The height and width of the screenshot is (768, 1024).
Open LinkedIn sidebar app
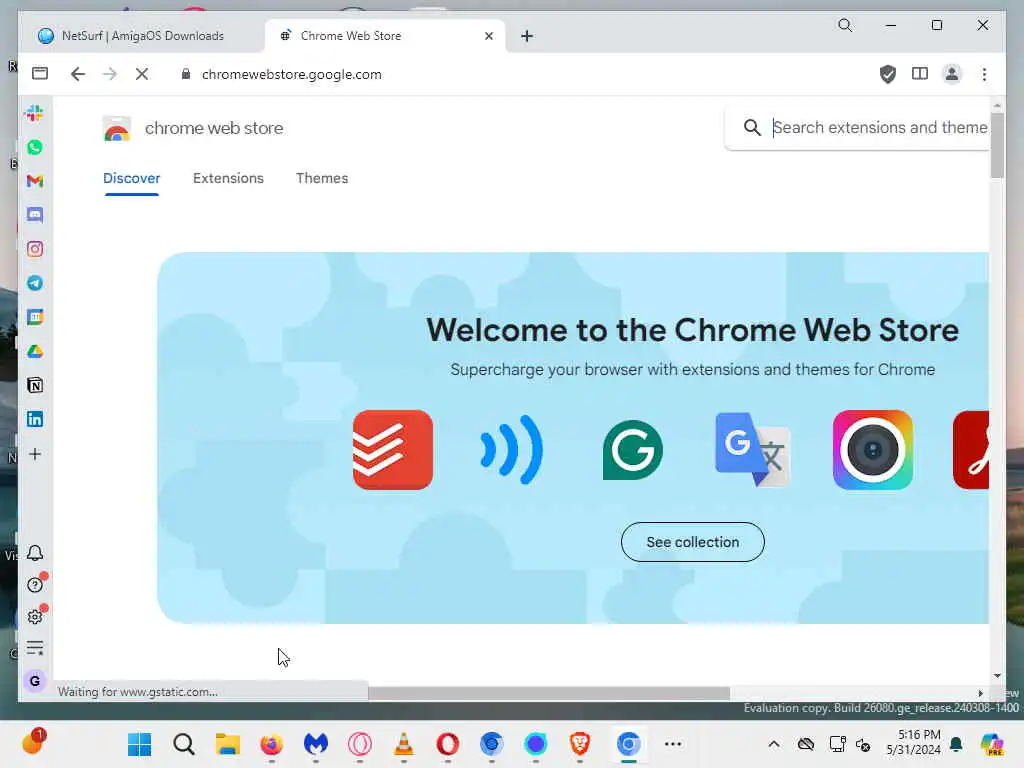point(35,419)
